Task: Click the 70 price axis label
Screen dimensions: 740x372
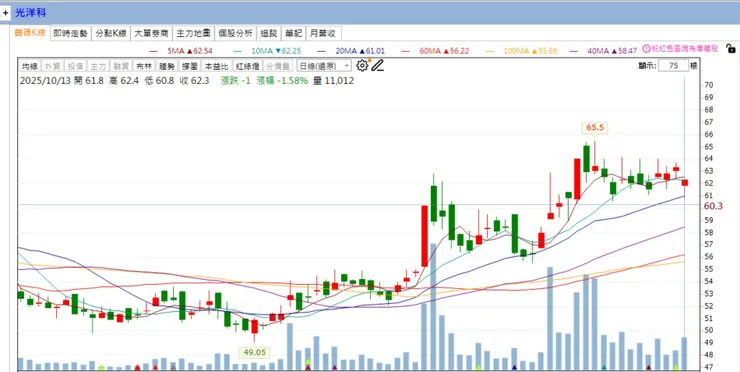Action: tap(708, 85)
